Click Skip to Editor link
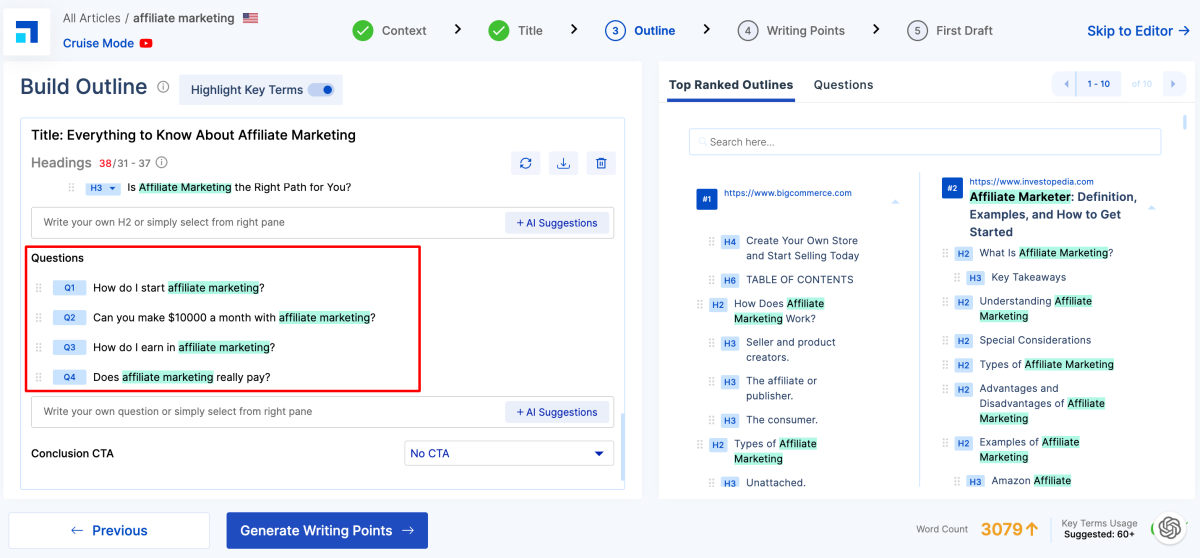This screenshot has width=1200, height=558. (1138, 31)
